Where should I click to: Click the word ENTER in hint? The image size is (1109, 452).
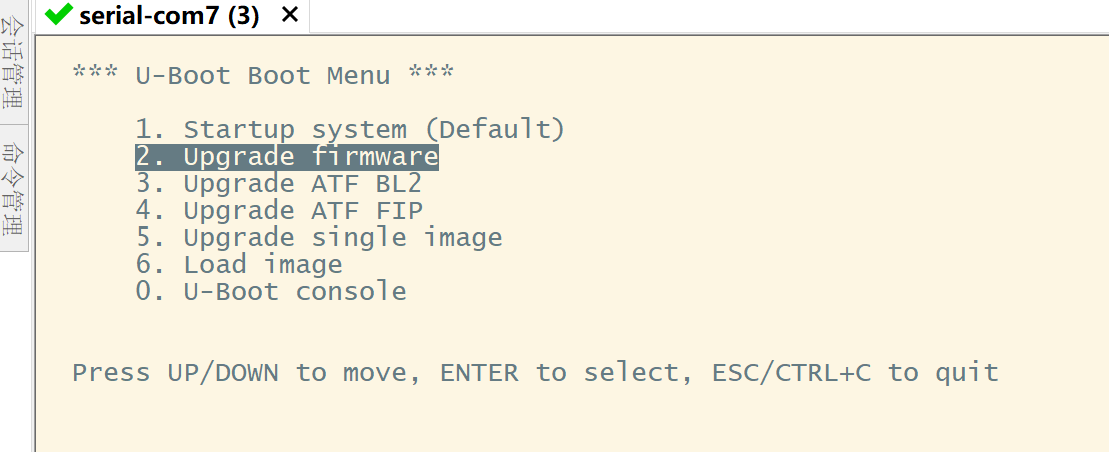pos(479,371)
